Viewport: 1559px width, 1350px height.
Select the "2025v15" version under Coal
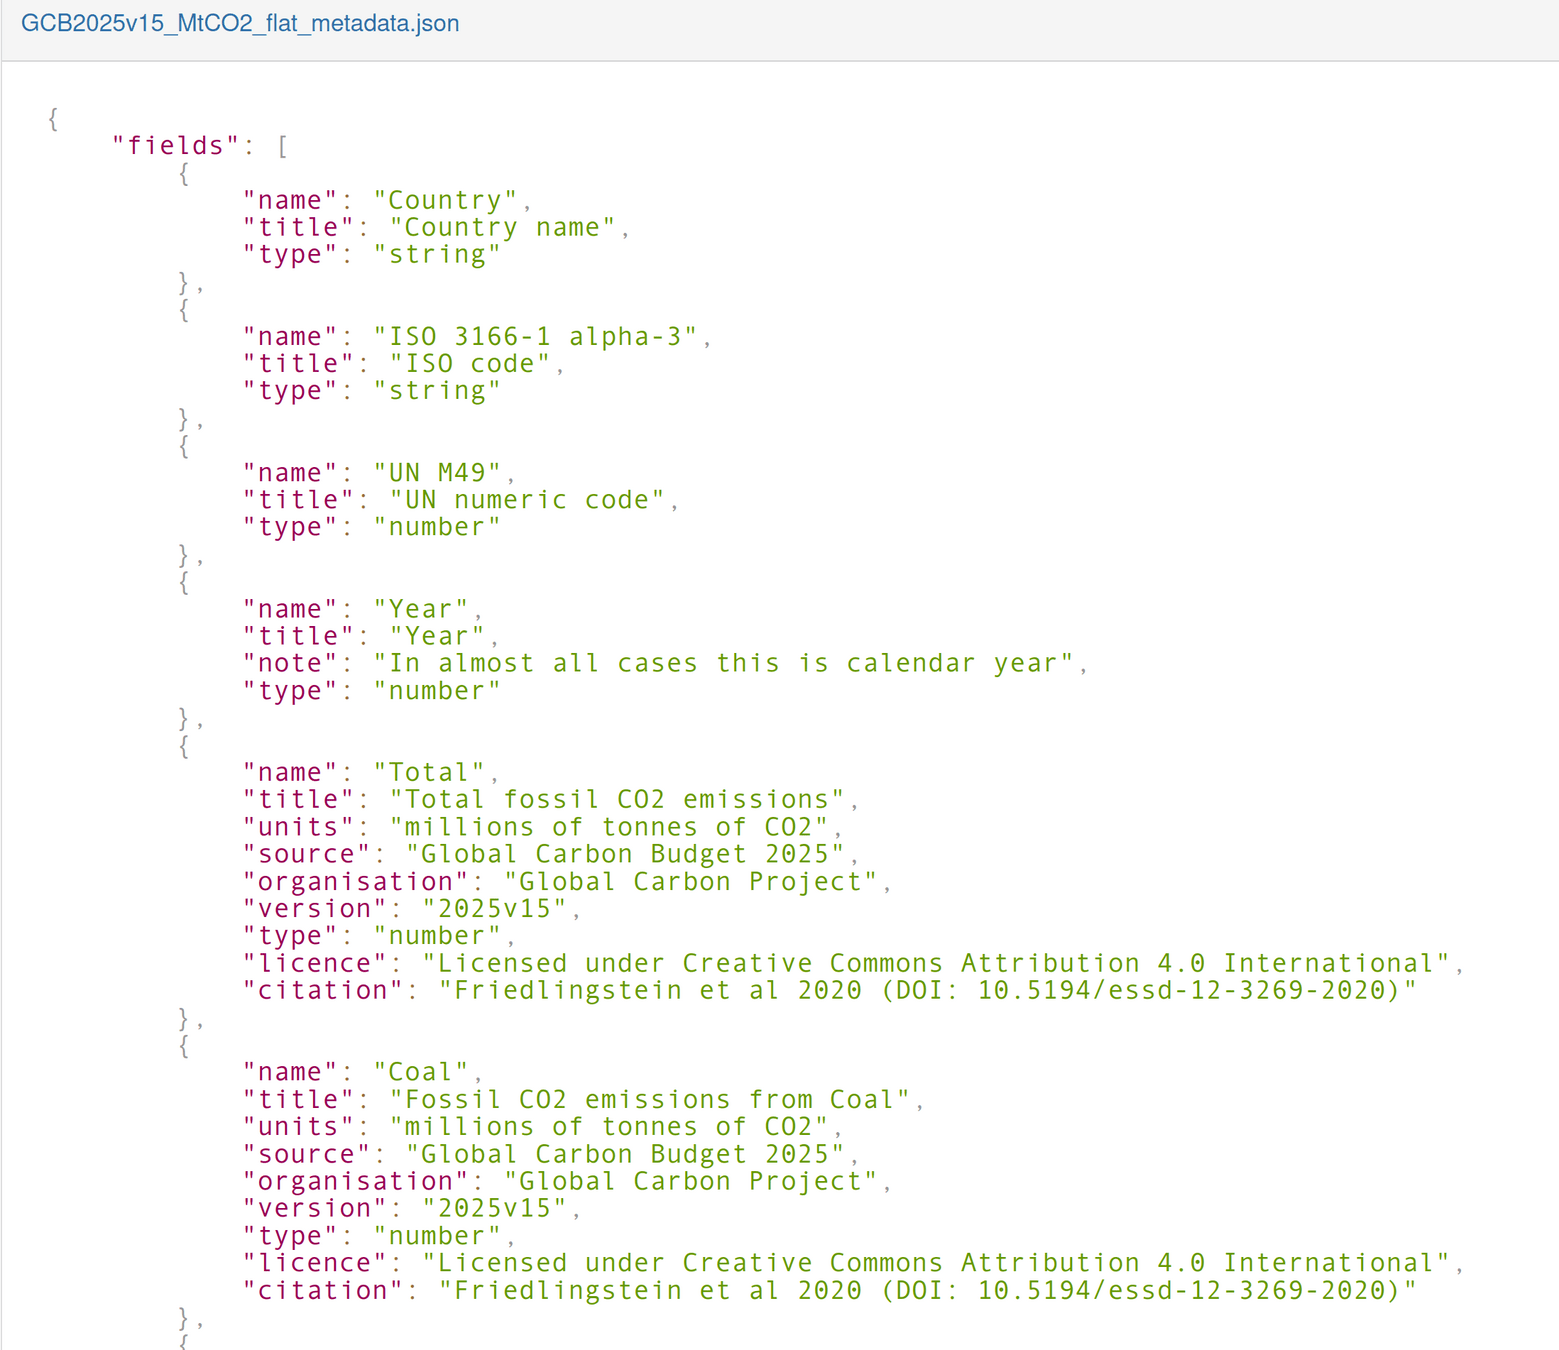[x=494, y=1208]
